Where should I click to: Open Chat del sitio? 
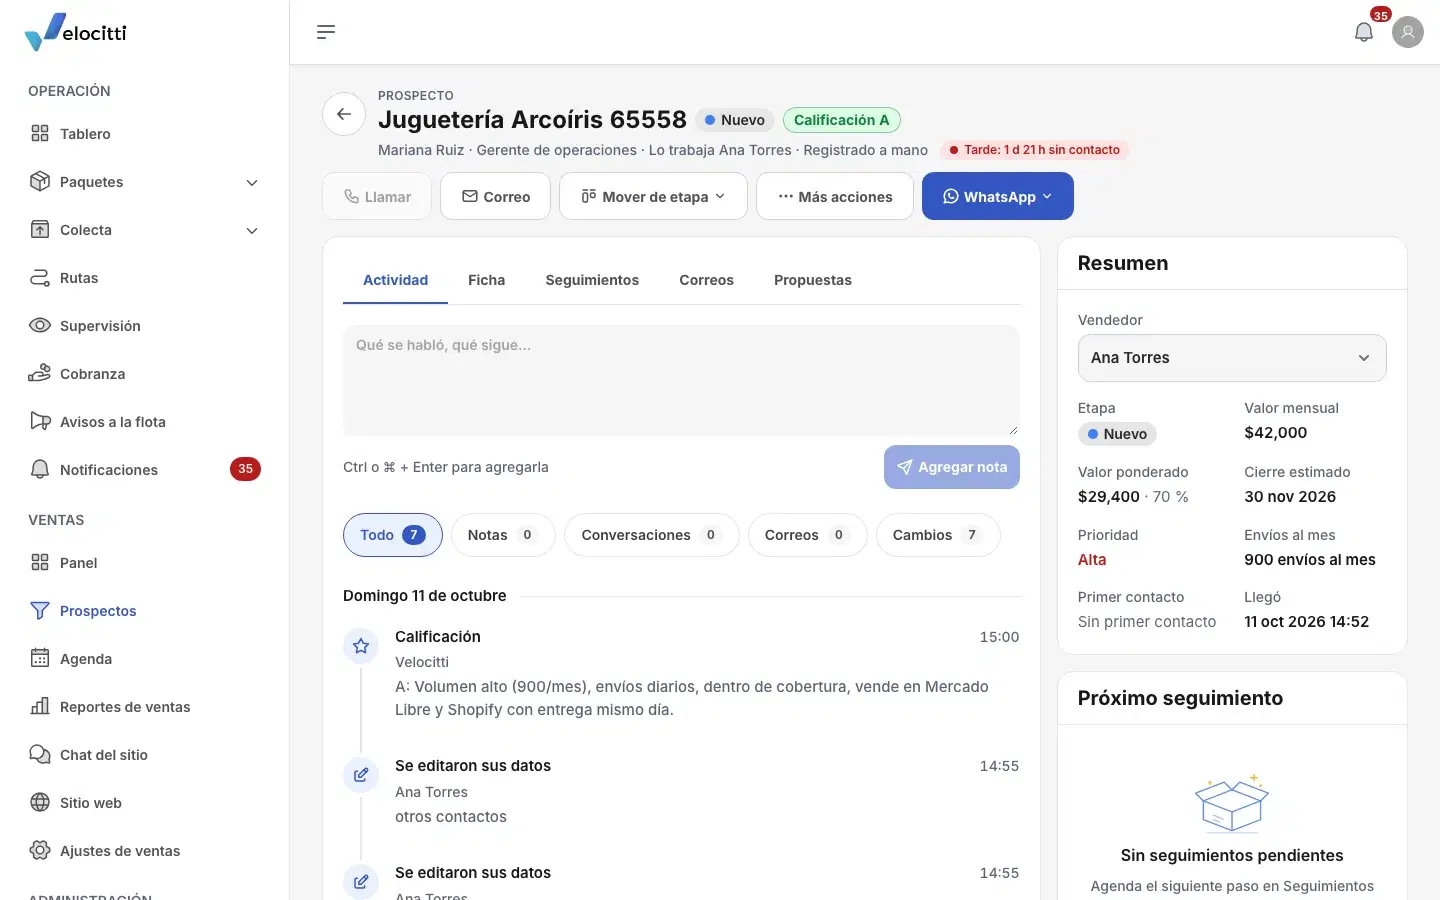(145, 755)
